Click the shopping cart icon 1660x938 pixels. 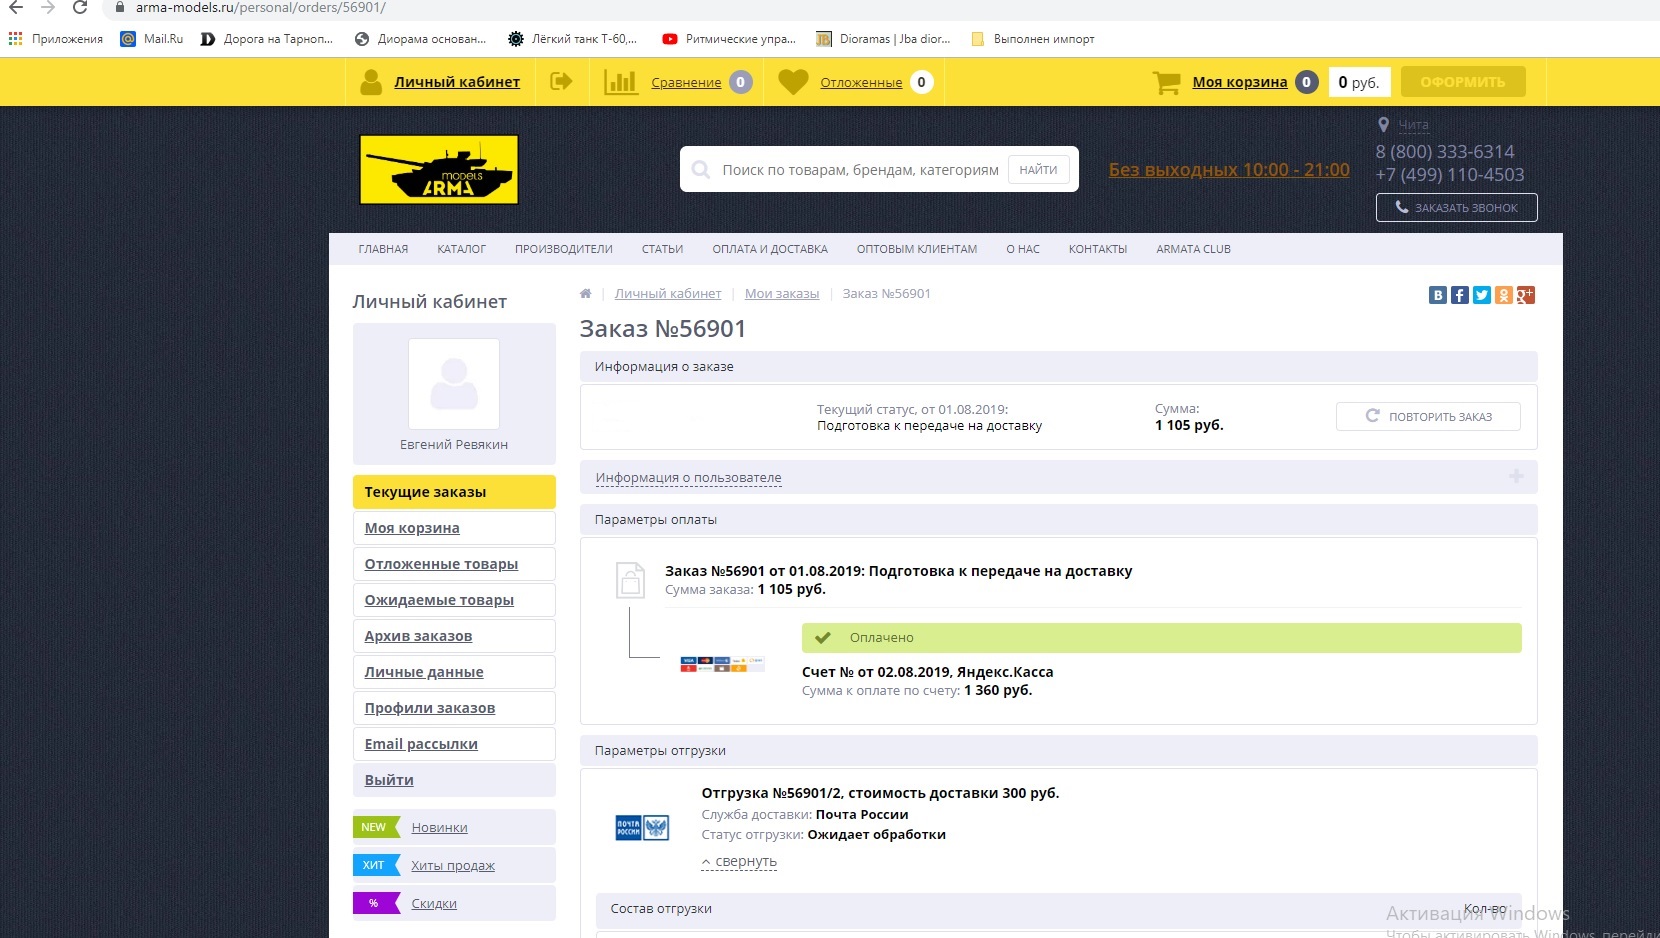(x=1166, y=82)
